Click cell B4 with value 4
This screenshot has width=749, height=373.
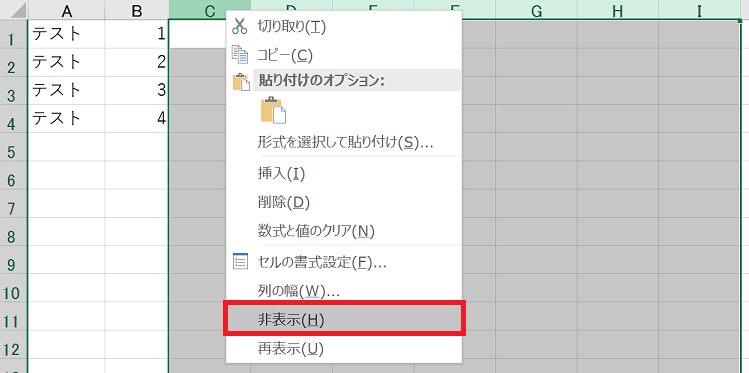click(137, 119)
